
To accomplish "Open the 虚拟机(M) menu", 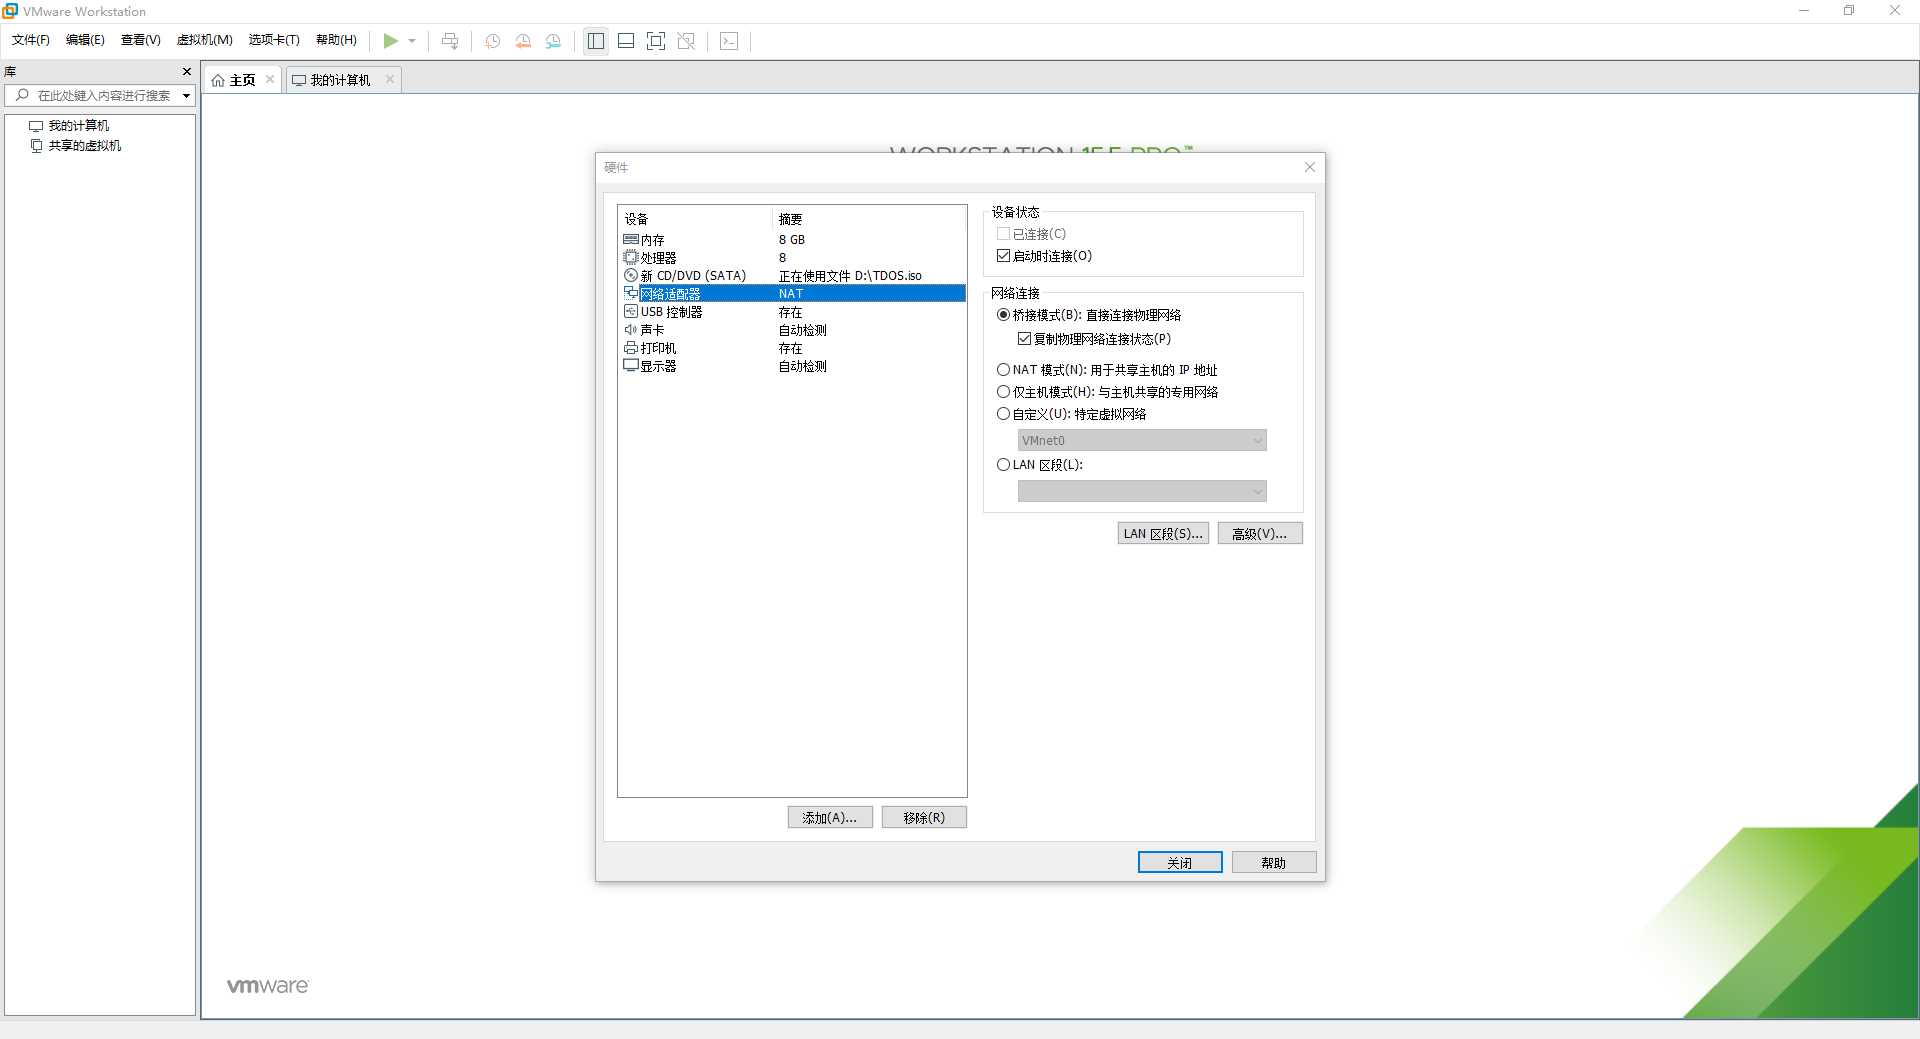I will point(205,40).
